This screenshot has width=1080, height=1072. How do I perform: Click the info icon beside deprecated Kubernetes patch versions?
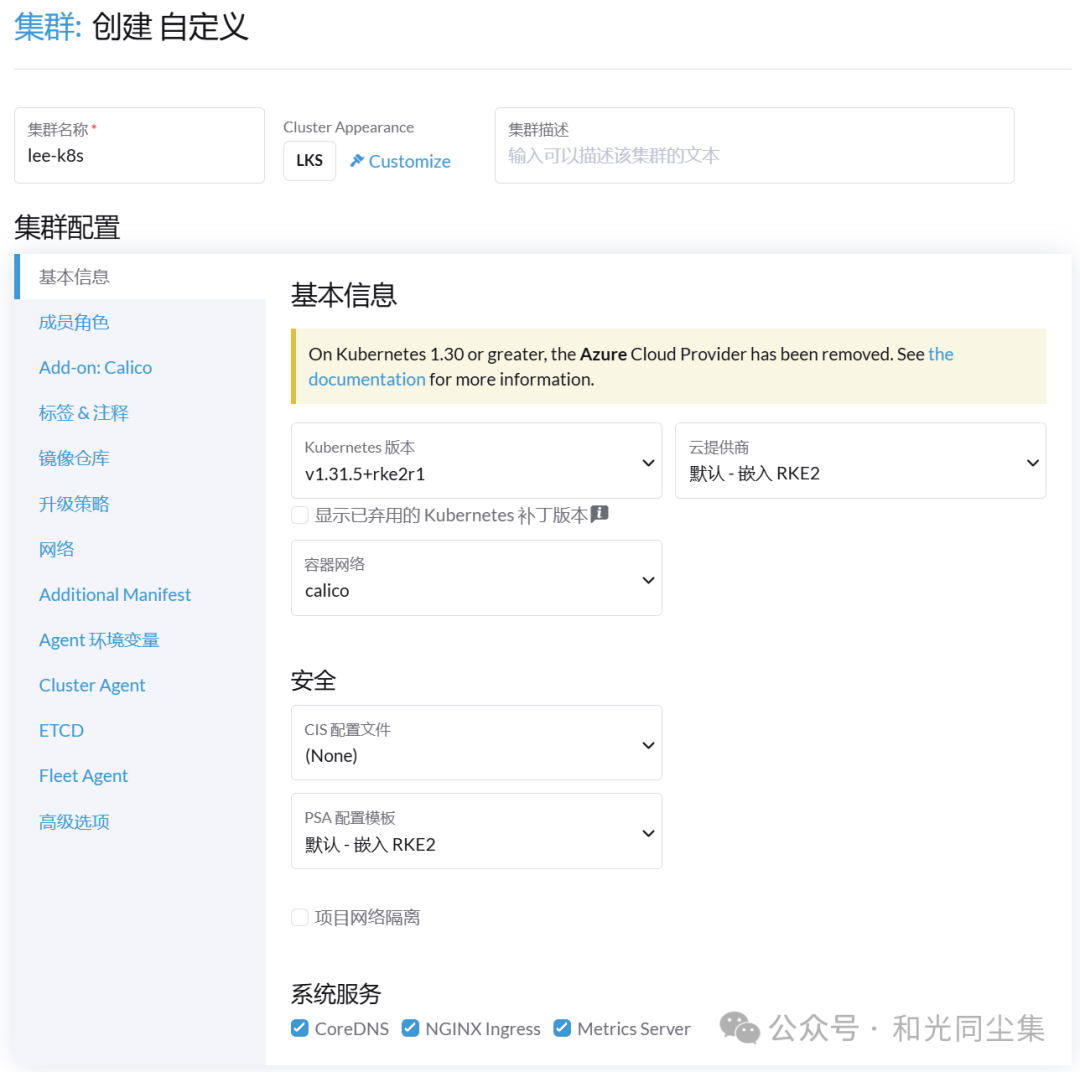[599, 513]
